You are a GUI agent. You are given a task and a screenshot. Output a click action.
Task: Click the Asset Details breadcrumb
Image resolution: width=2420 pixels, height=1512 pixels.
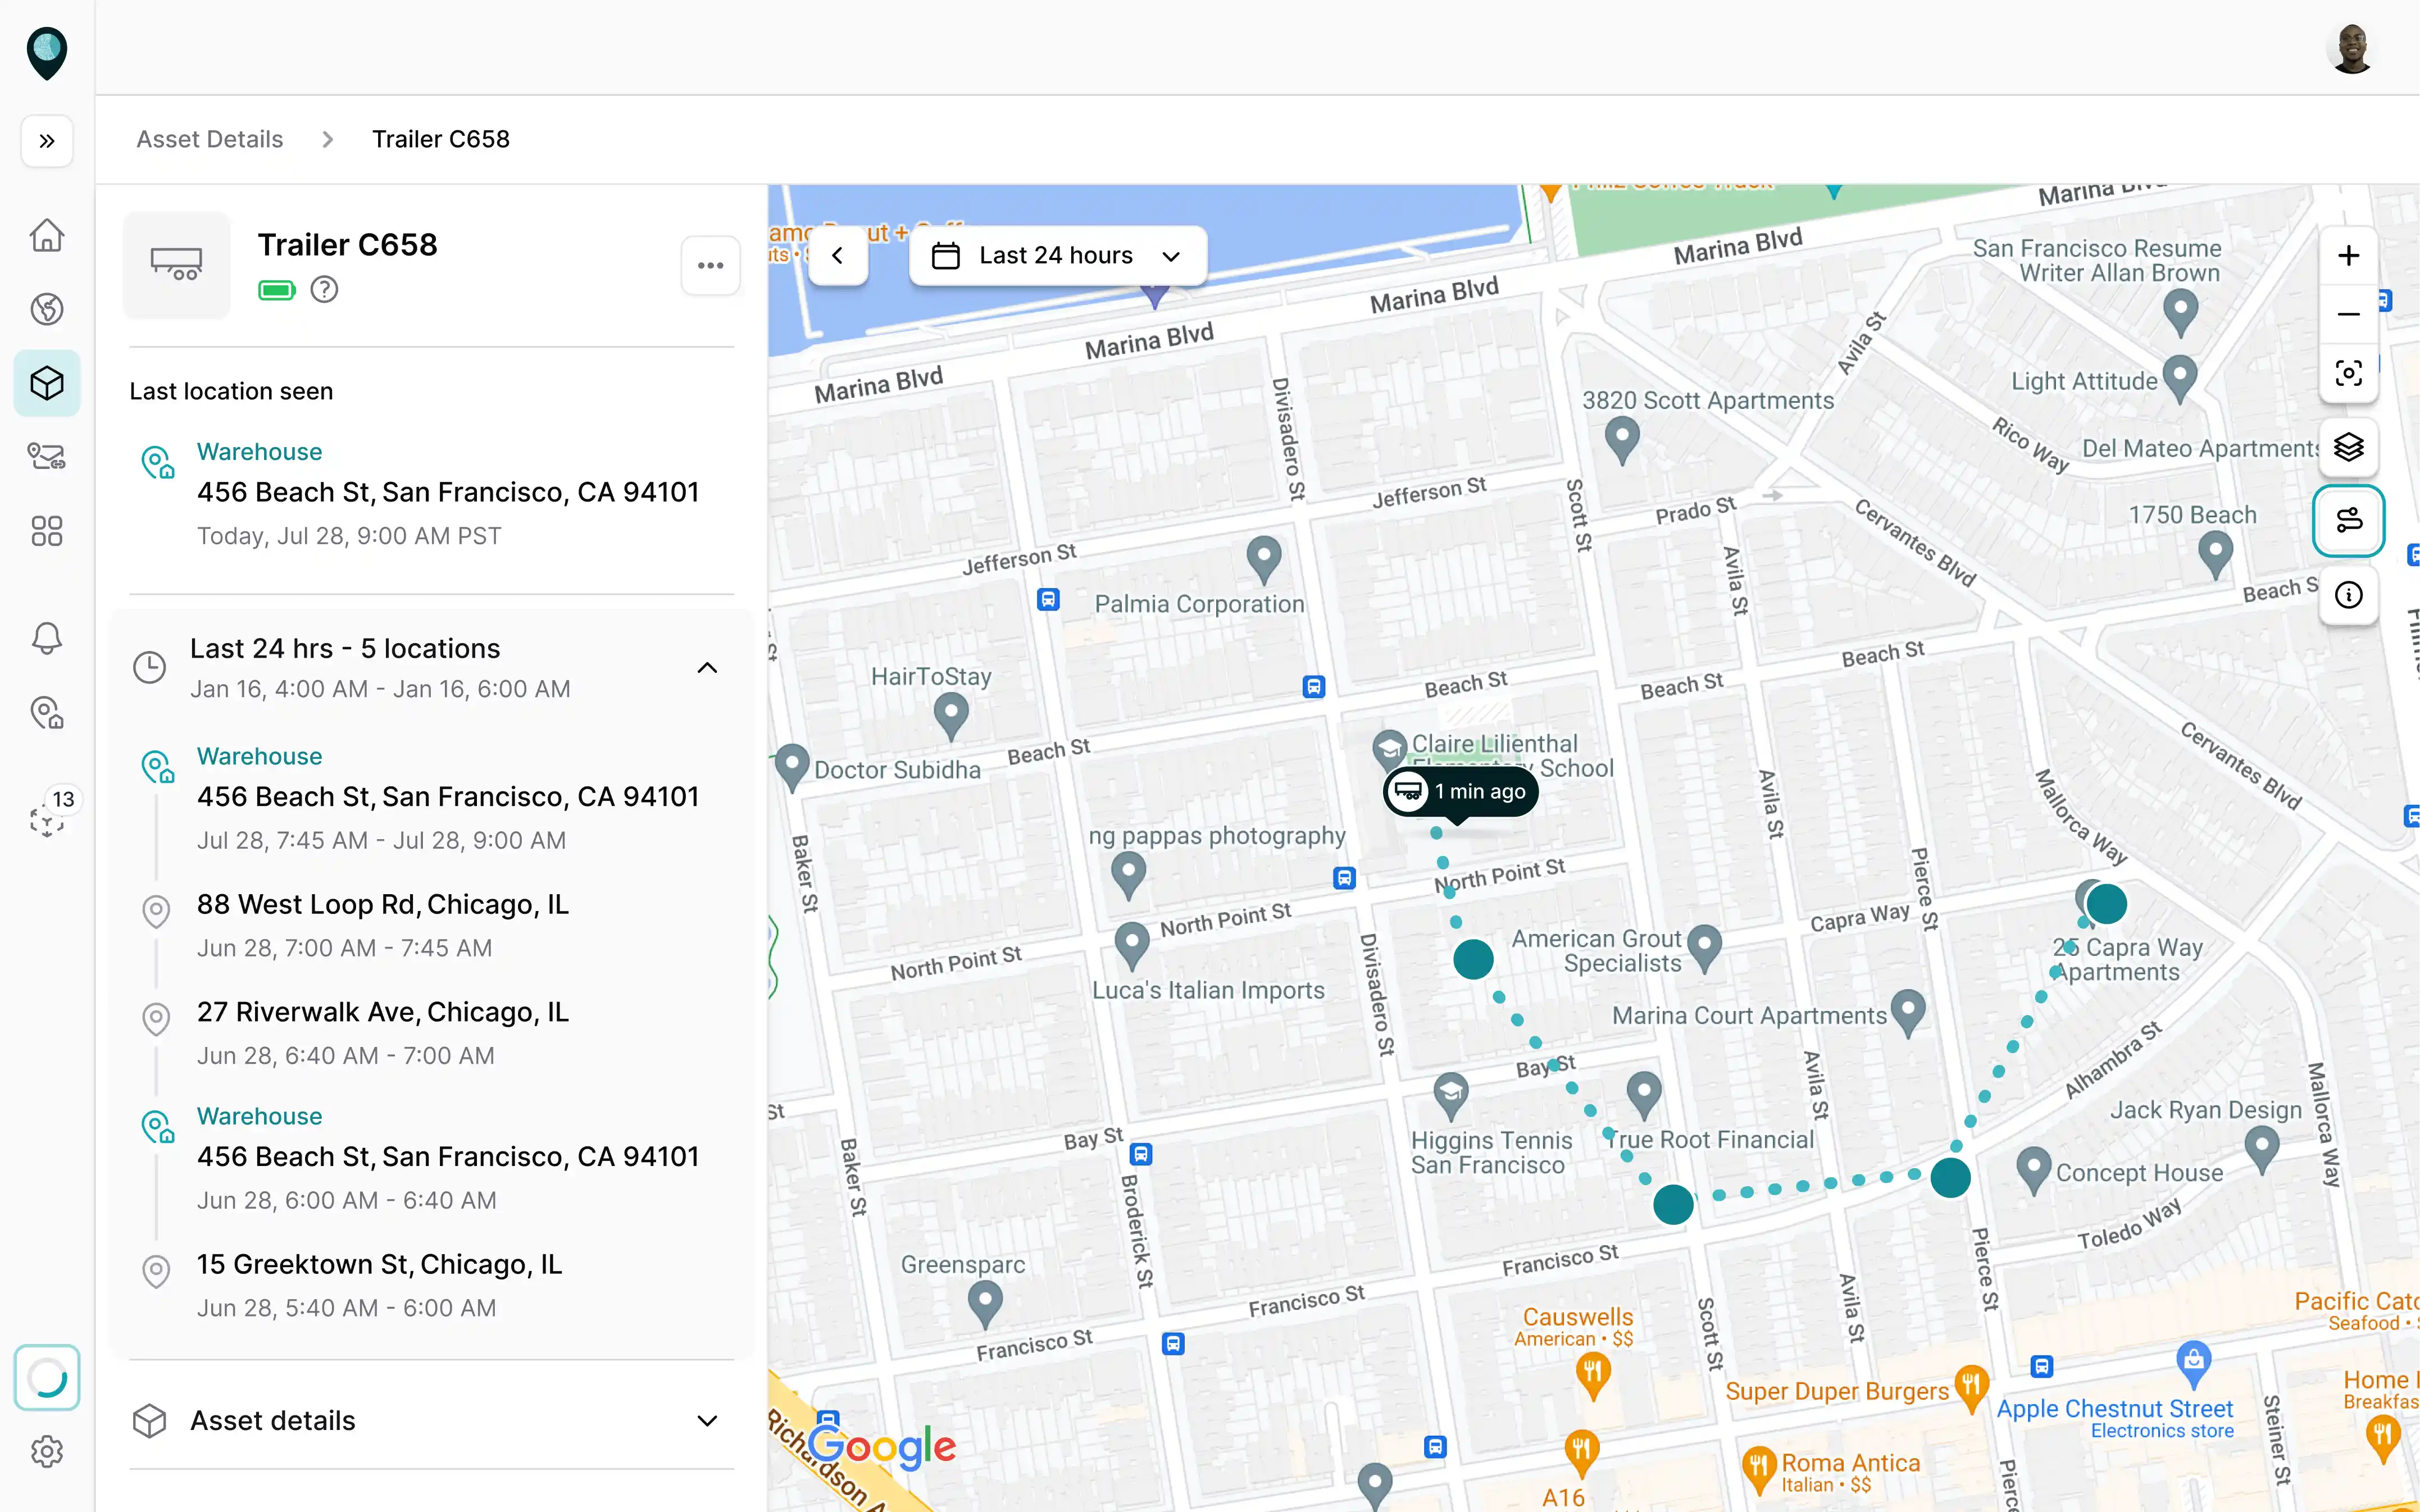209,139
